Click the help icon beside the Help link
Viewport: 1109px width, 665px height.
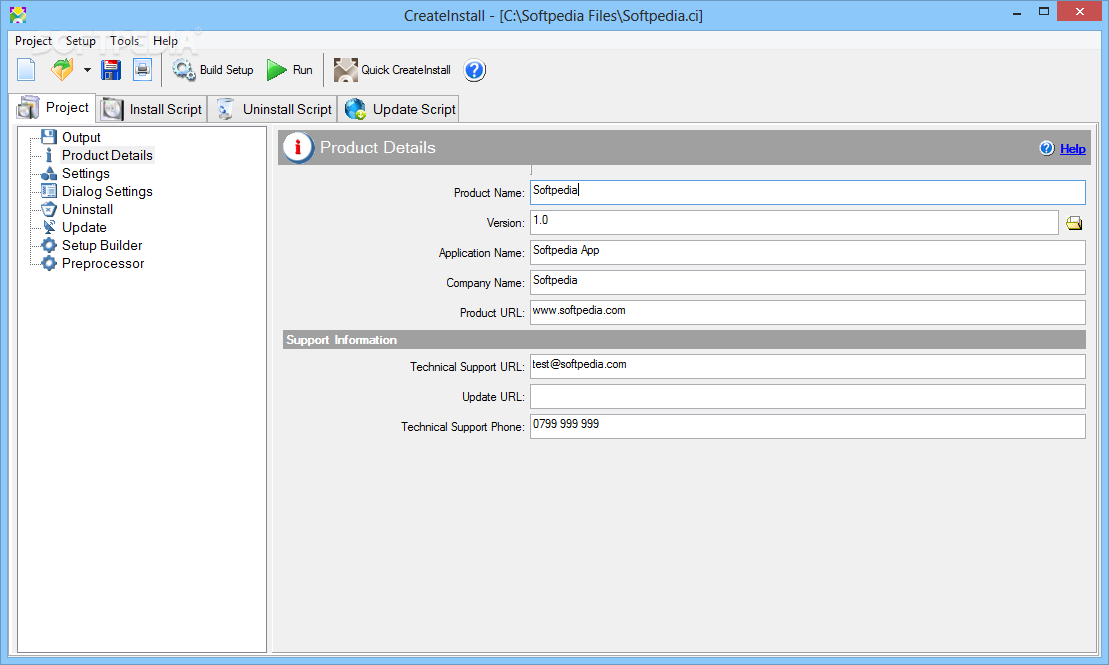pos(1047,148)
